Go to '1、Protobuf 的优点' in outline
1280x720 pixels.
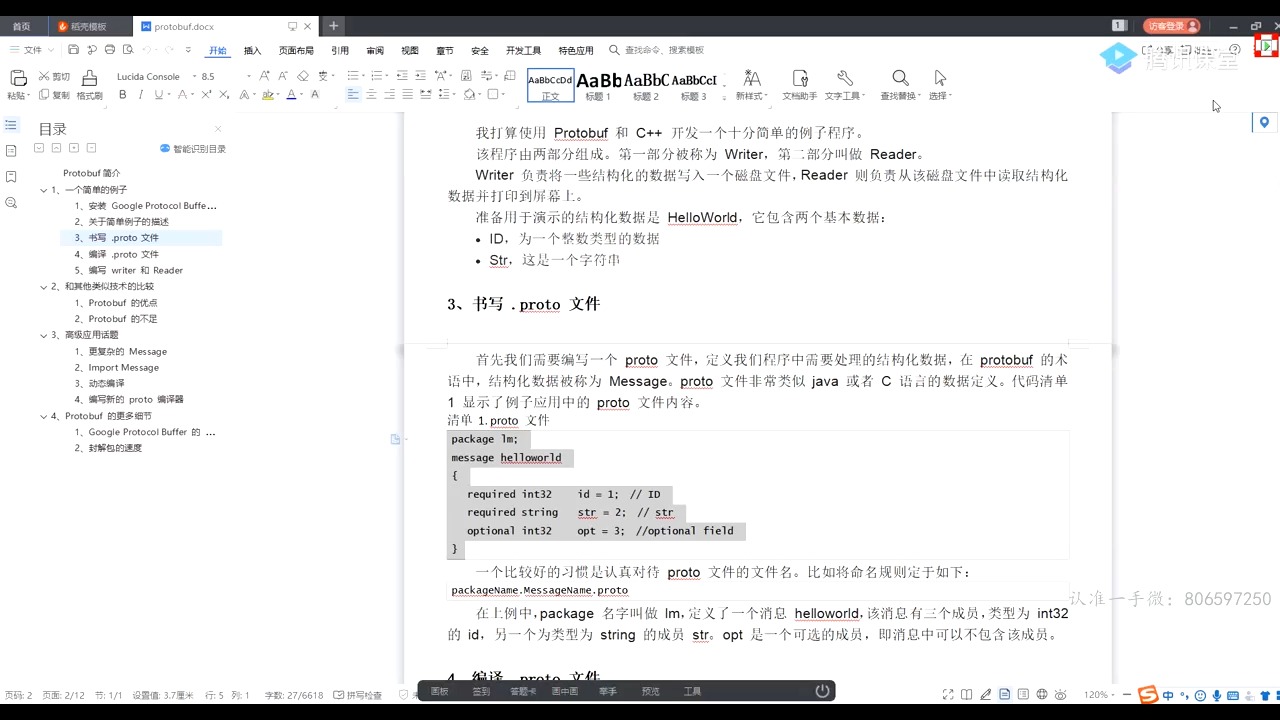point(116,303)
